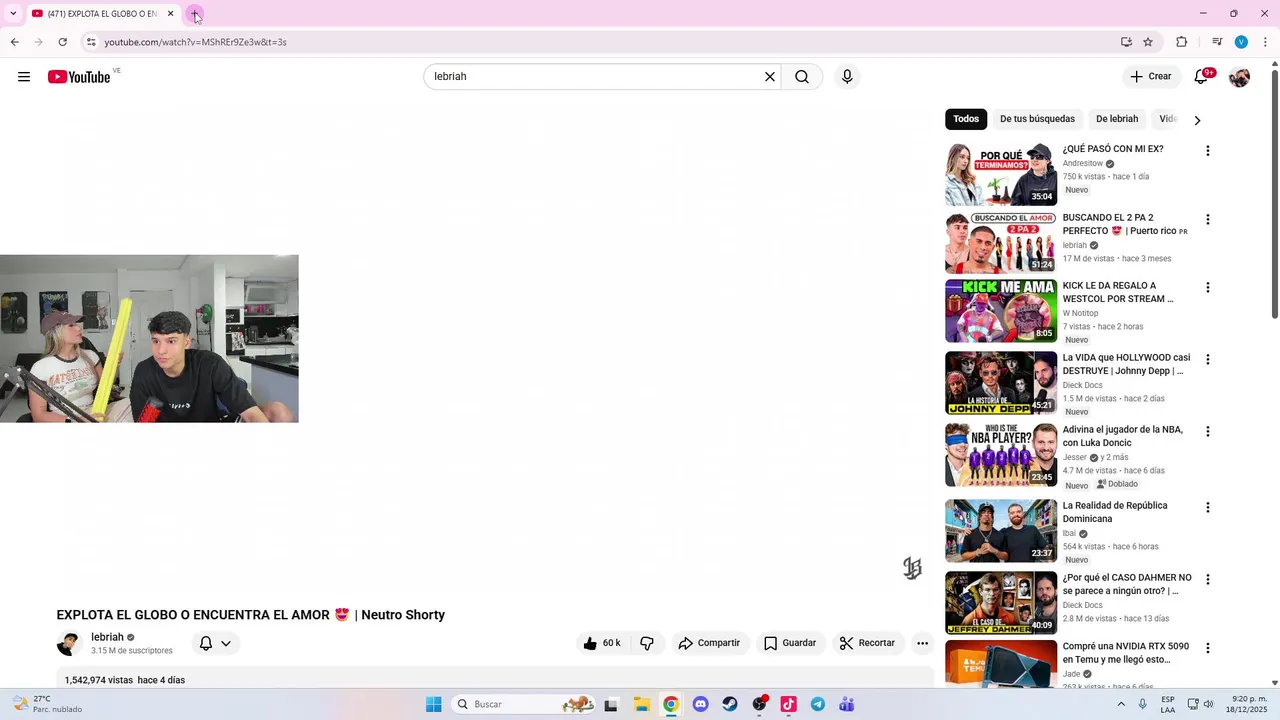Select the De lebriah filter chip
Image resolution: width=1280 pixels, height=720 pixels.
coord(1117,119)
